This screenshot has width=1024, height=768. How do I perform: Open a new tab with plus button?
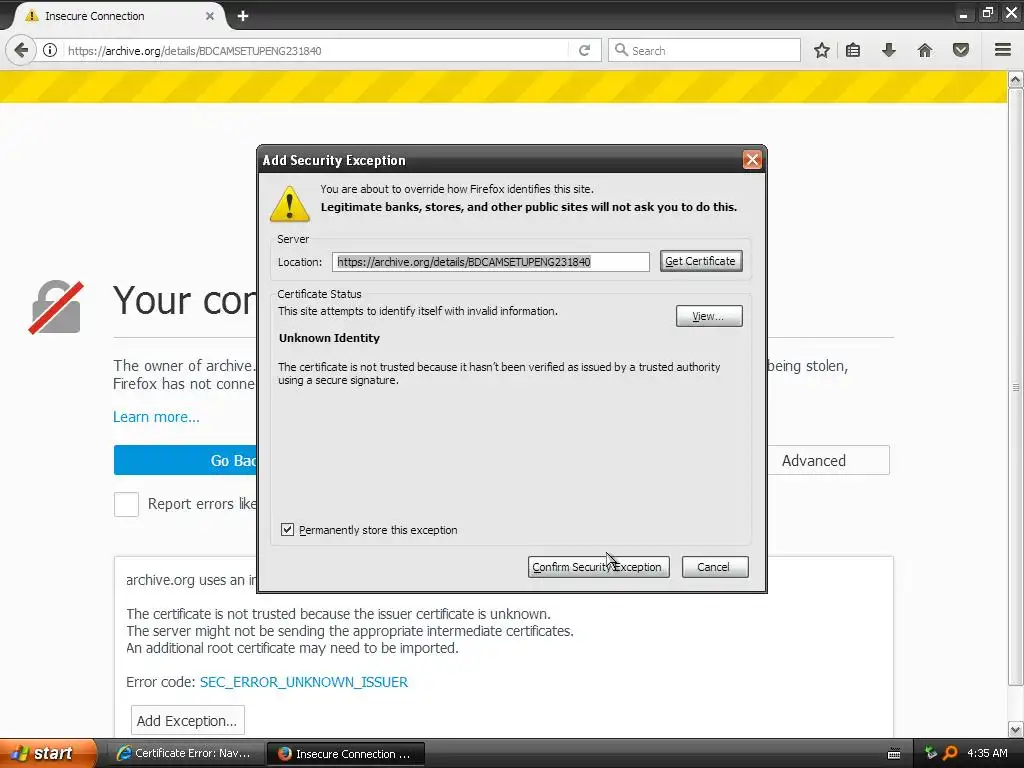click(x=243, y=16)
